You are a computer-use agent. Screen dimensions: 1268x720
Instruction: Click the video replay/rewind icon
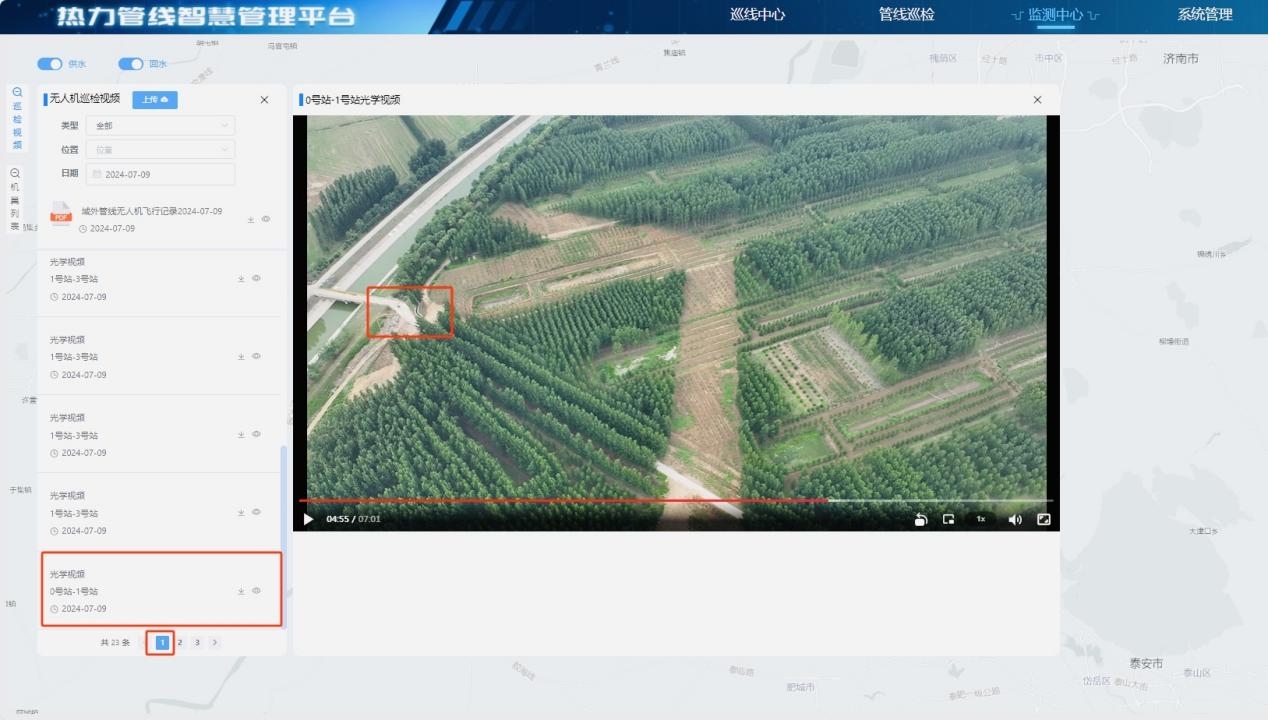(x=921, y=519)
